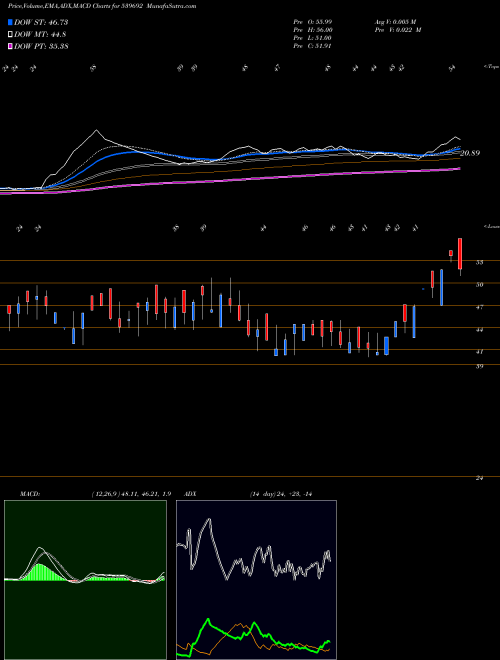The height and width of the screenshot is (660, 500).
Task: Click the 'Avg V: 0.005 M' value
Action: point(395,22)
